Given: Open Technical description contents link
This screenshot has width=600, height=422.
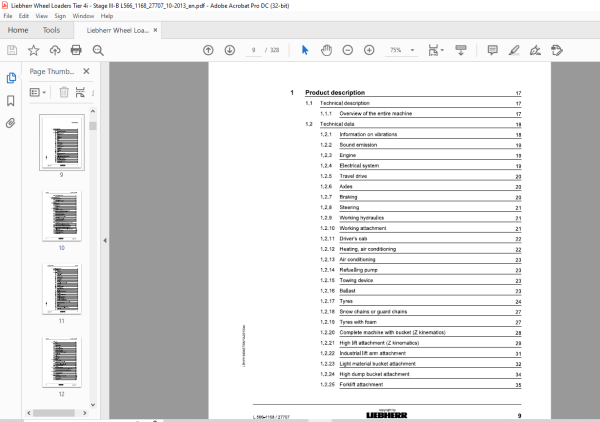Looking at the screenshot, I should coord(345,103).
